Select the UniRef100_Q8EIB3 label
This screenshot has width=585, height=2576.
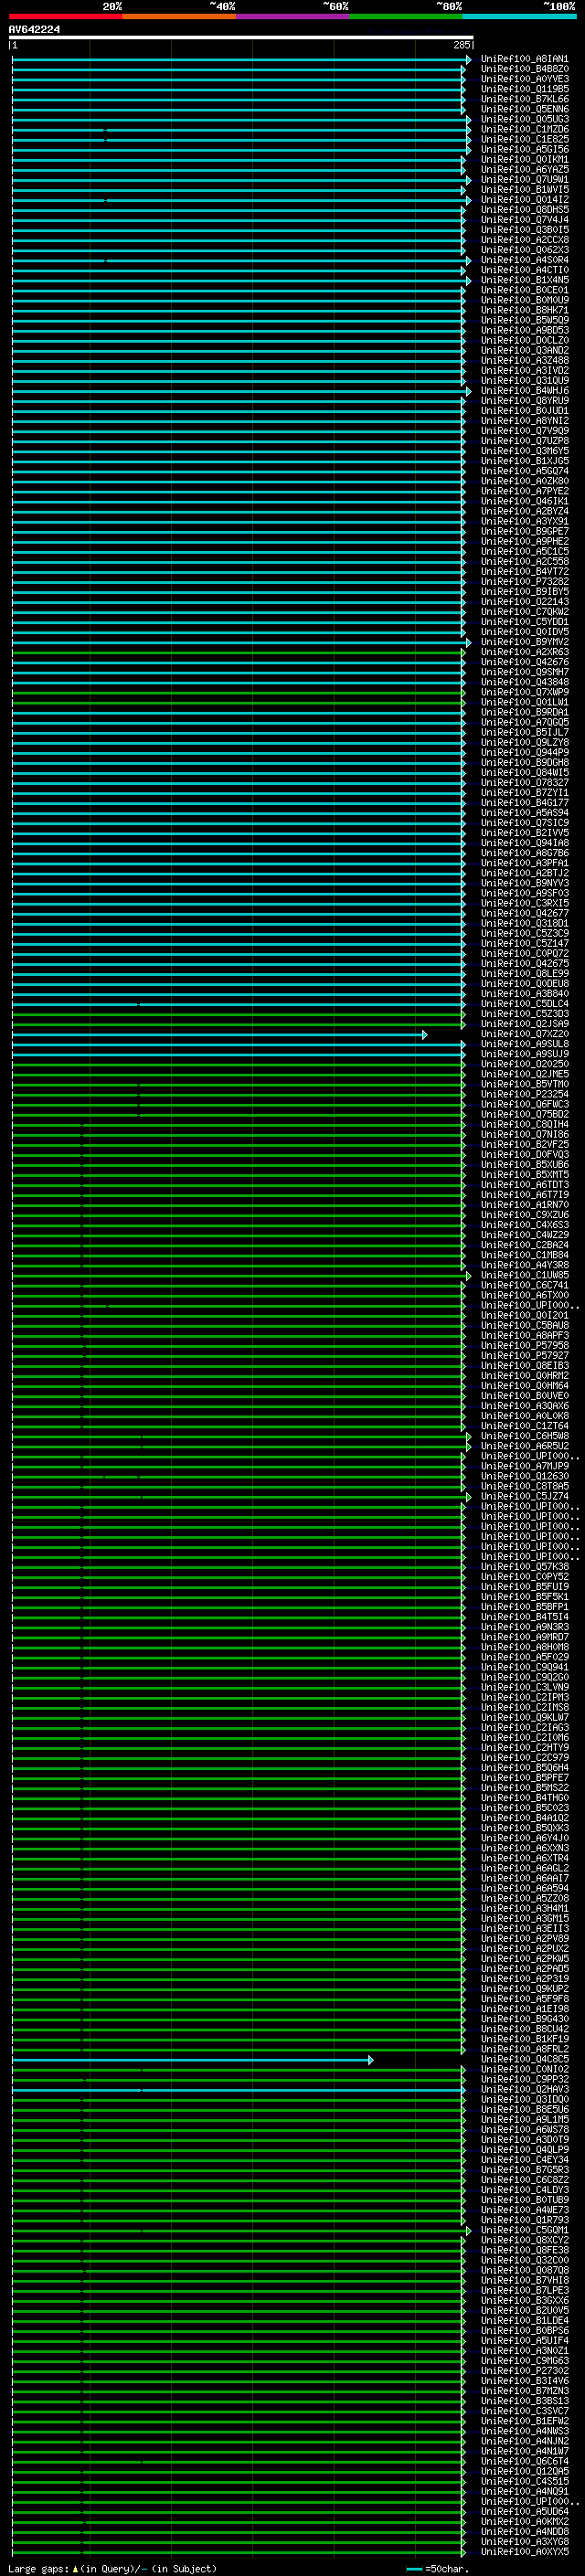pos(524,1366)
